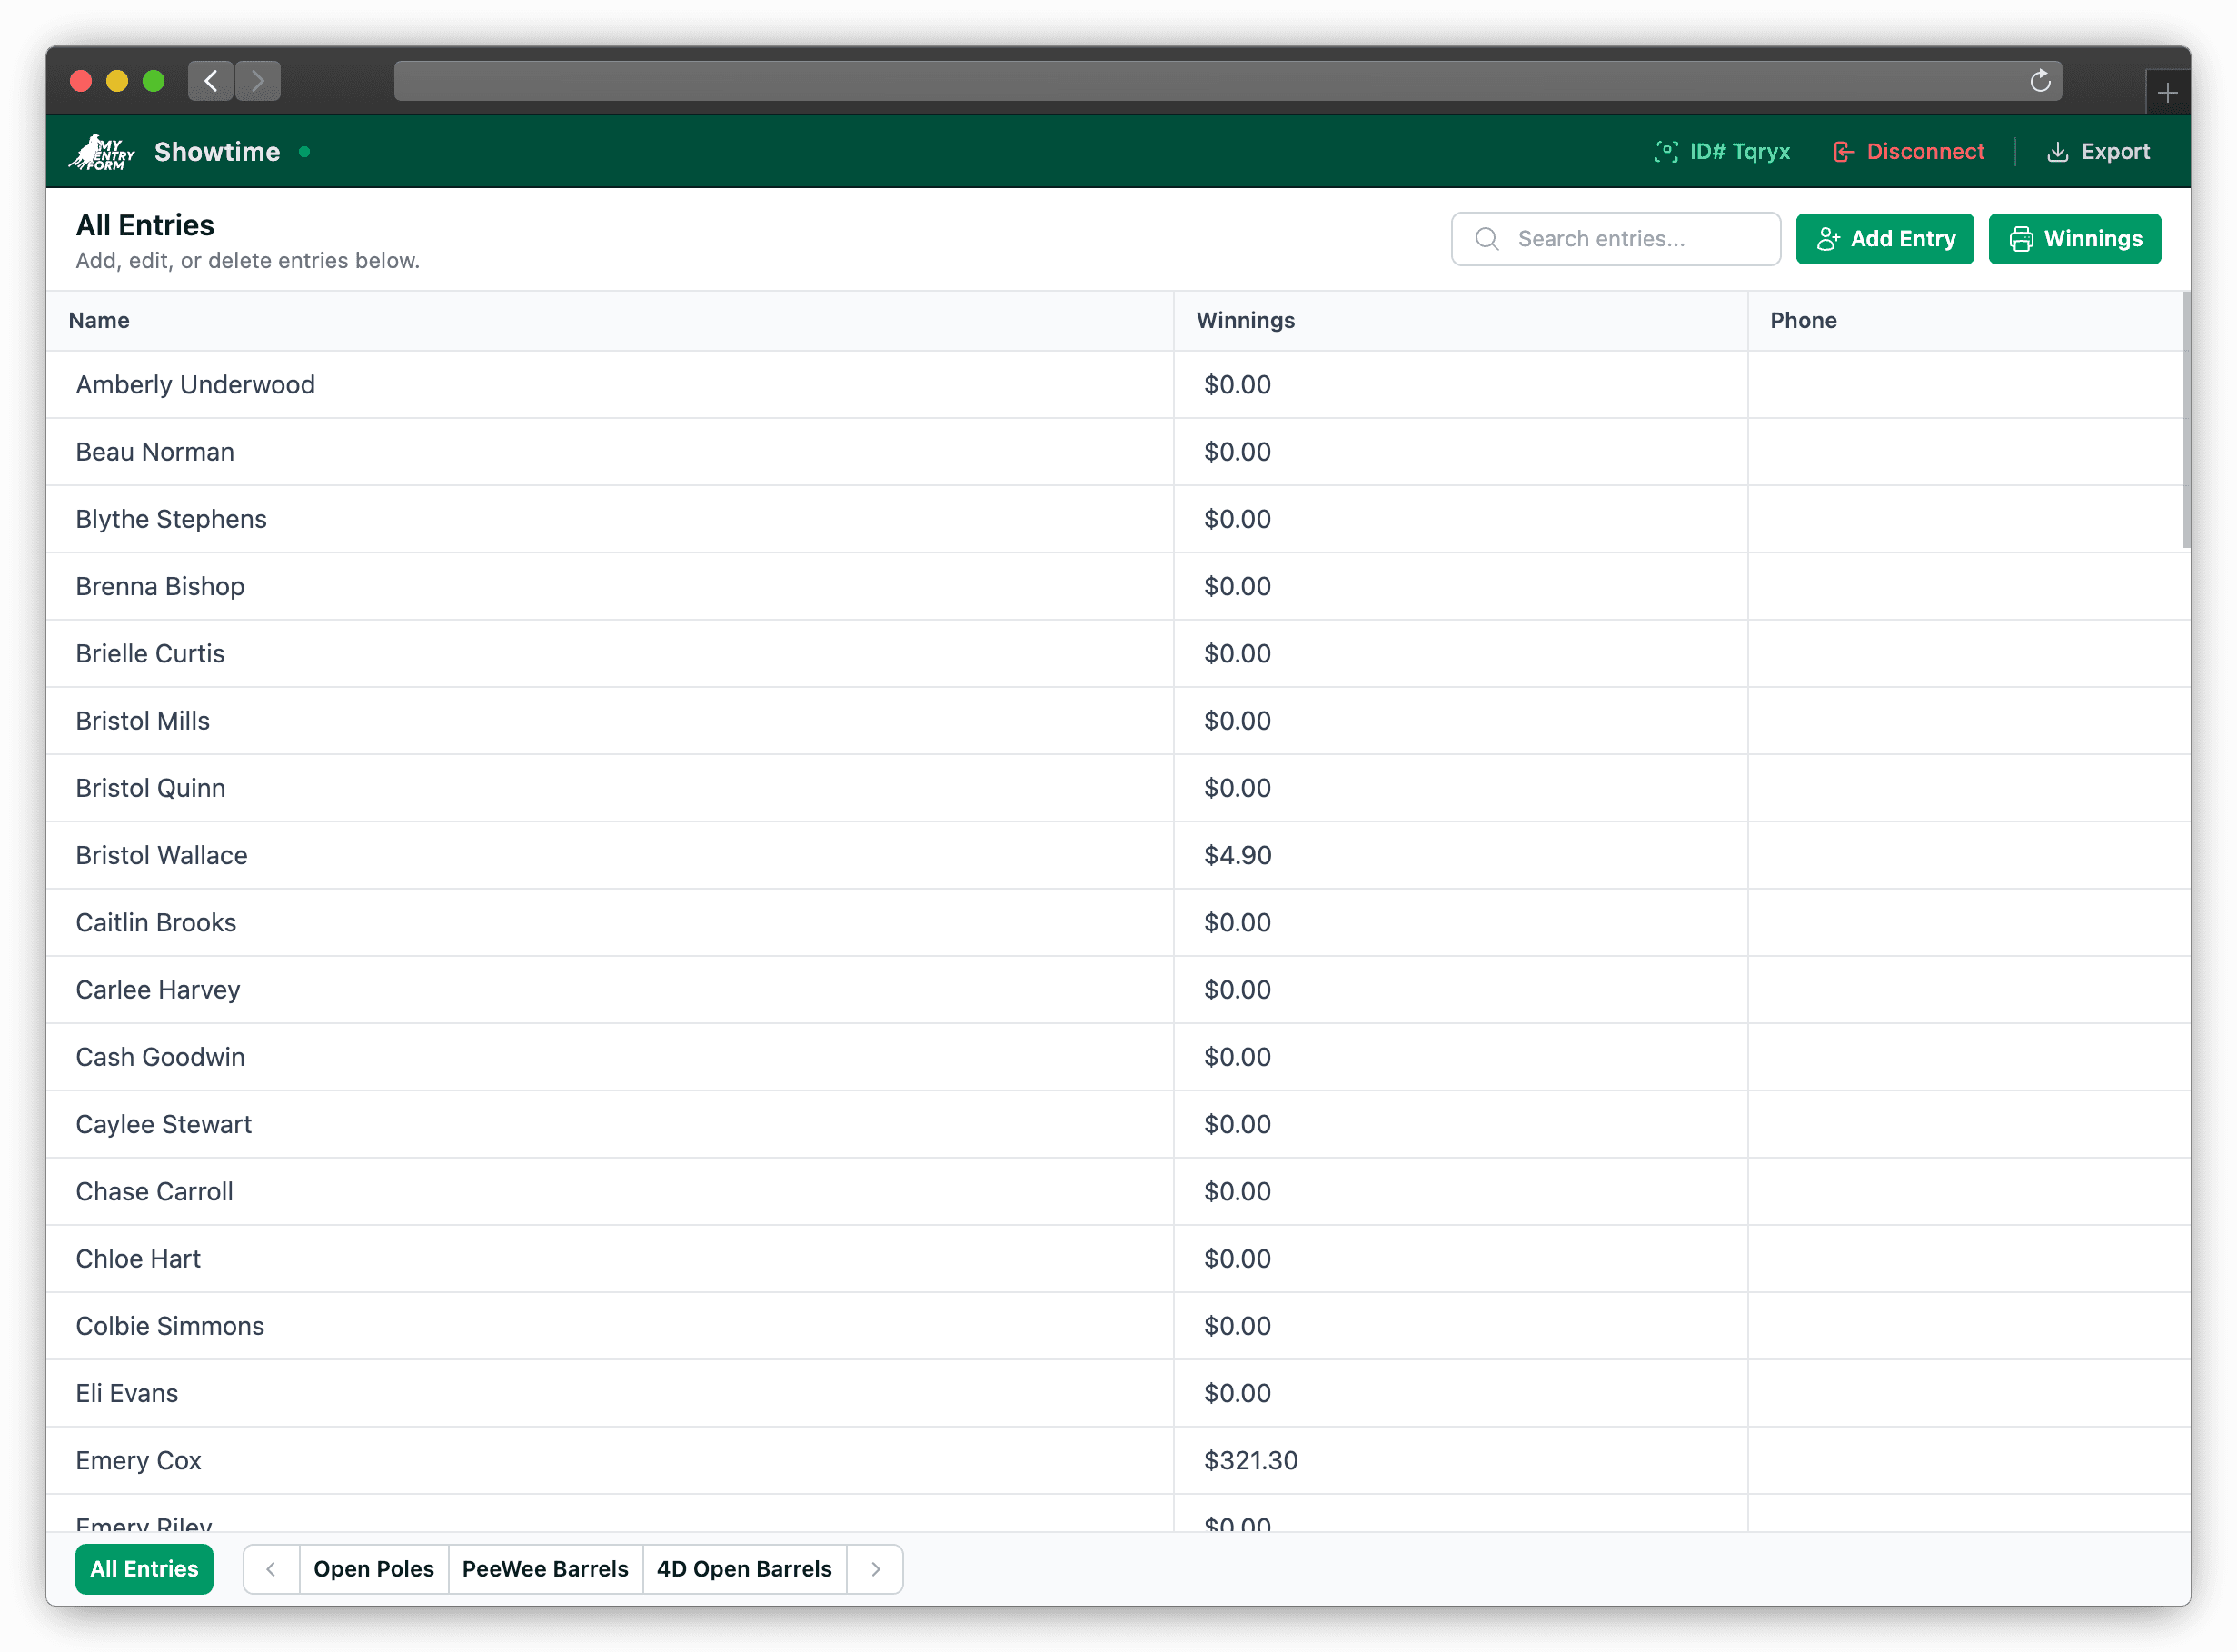Screen dimensions: 2237x1652
Task: Switch to the Open Poles tab
Action: coord(373,1569)
